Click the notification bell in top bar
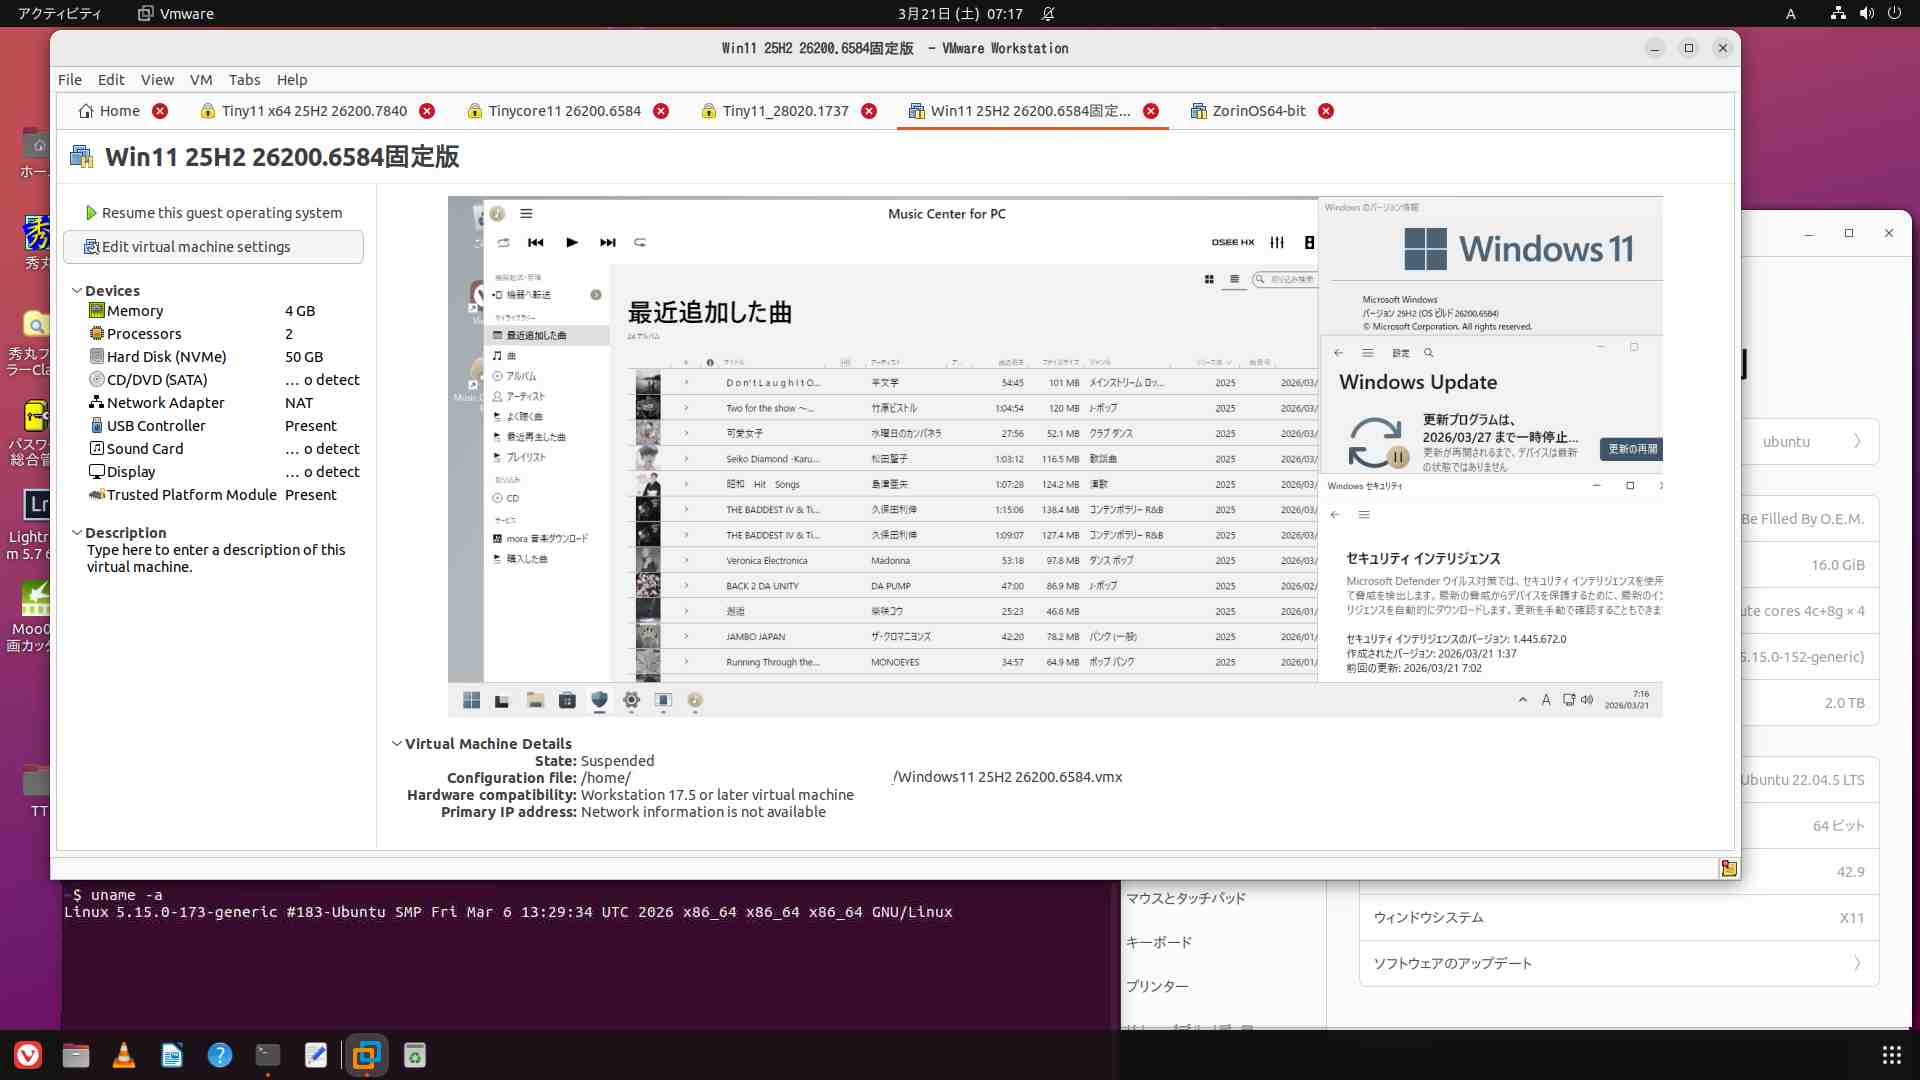This screenshot has width=1920, height=1080. pos(1048,14)
